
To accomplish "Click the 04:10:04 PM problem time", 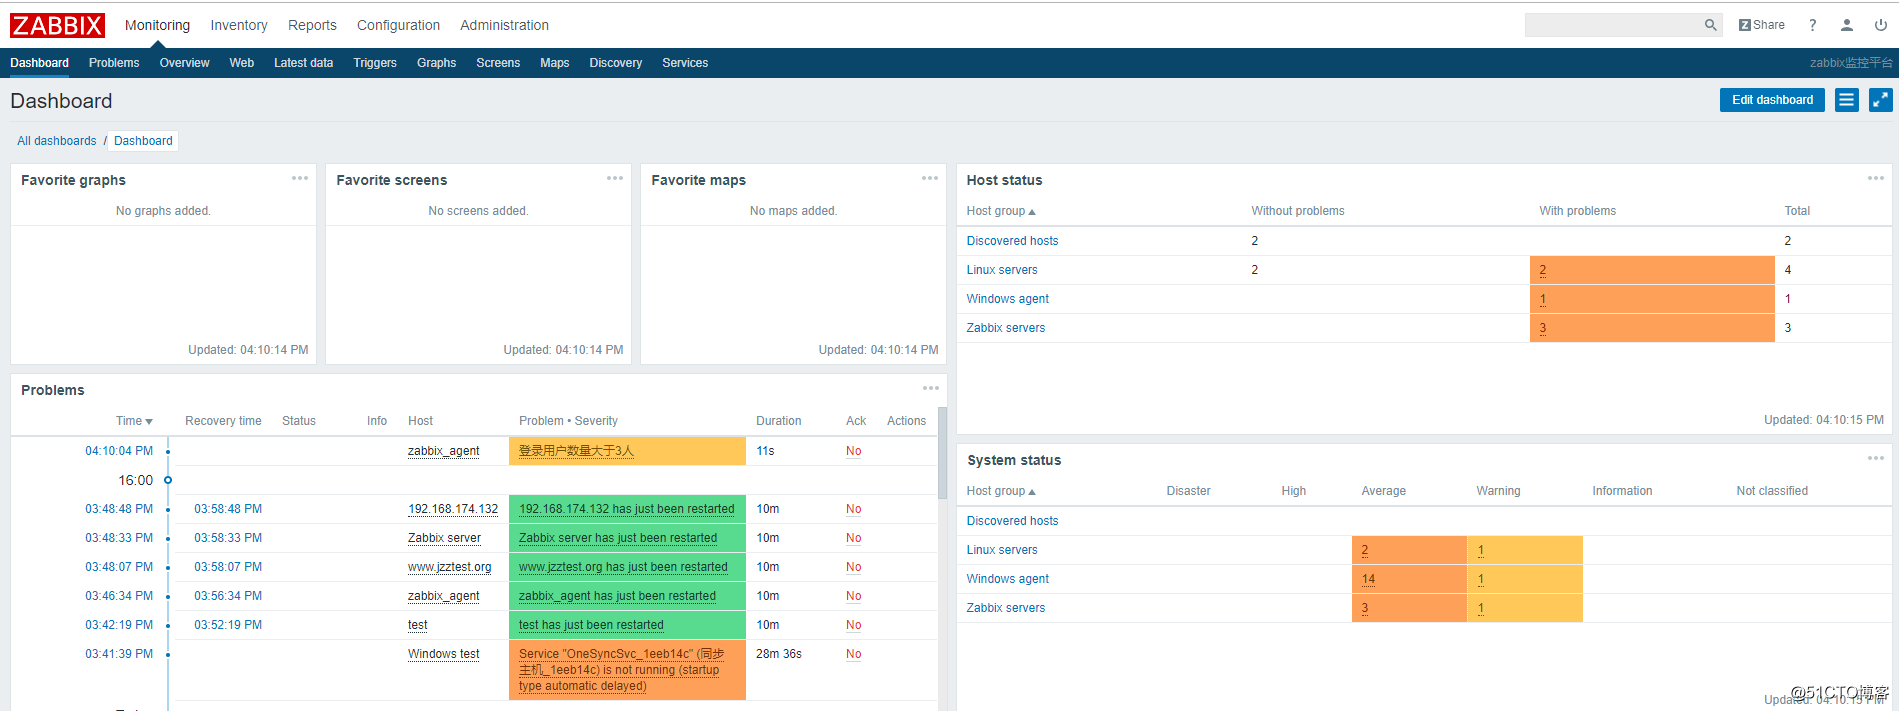I will tap(119, 451).
